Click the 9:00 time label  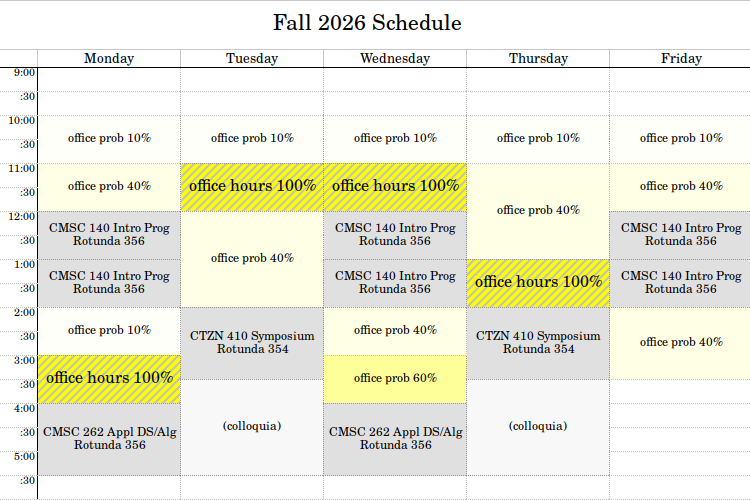[24, 73]
